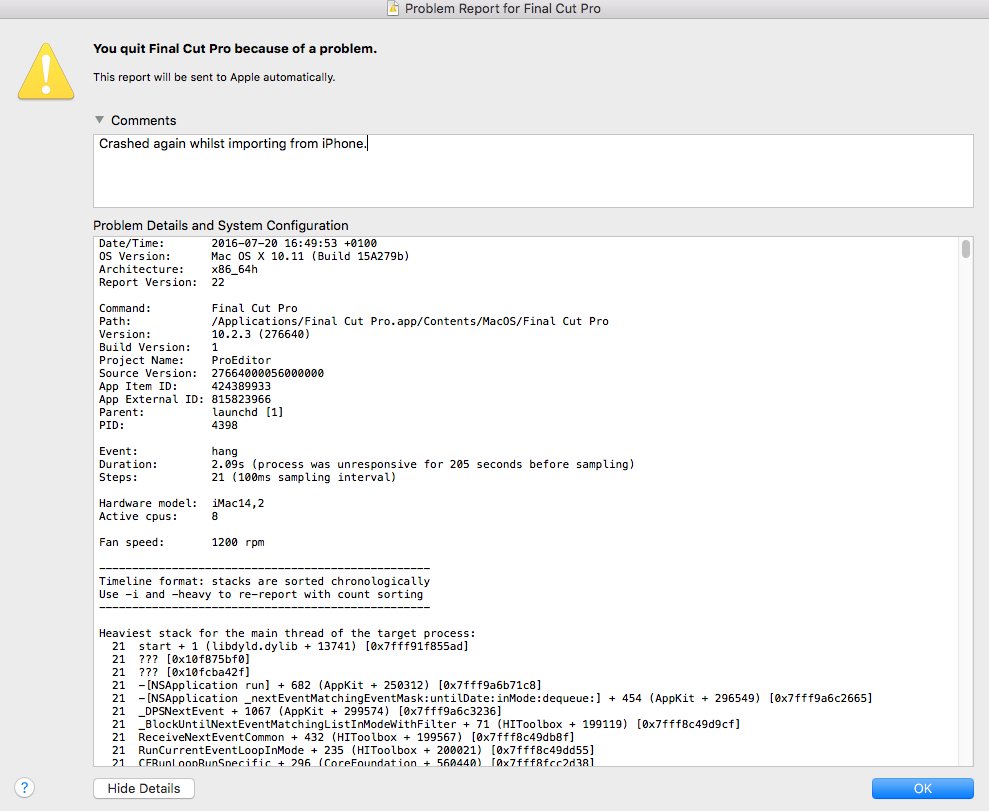Click 'This report will be sent to Apple automatically.'
The height and width of the screenshot is (811, 989).
214,77
